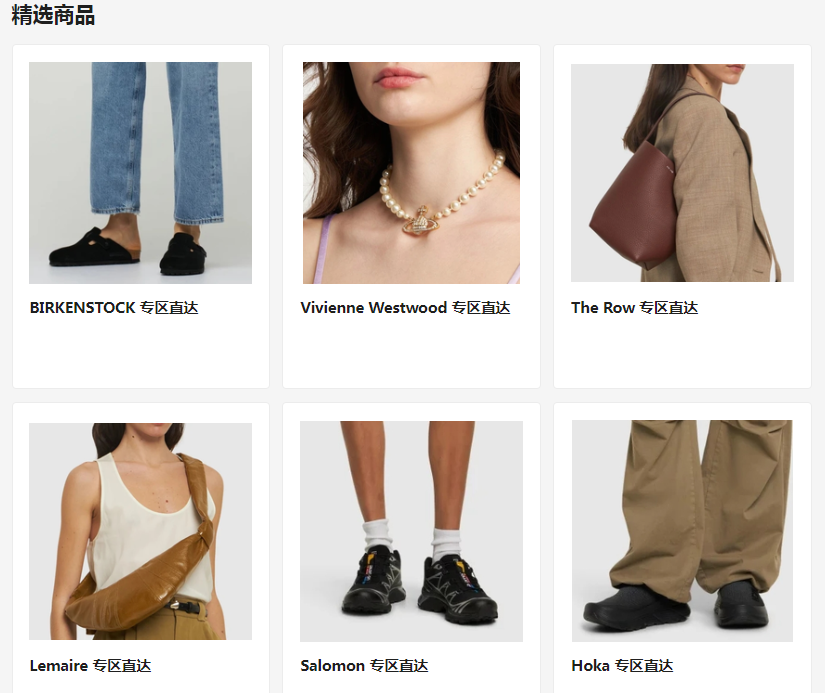Follow The Row 专区直达 link

coord(635,307)
